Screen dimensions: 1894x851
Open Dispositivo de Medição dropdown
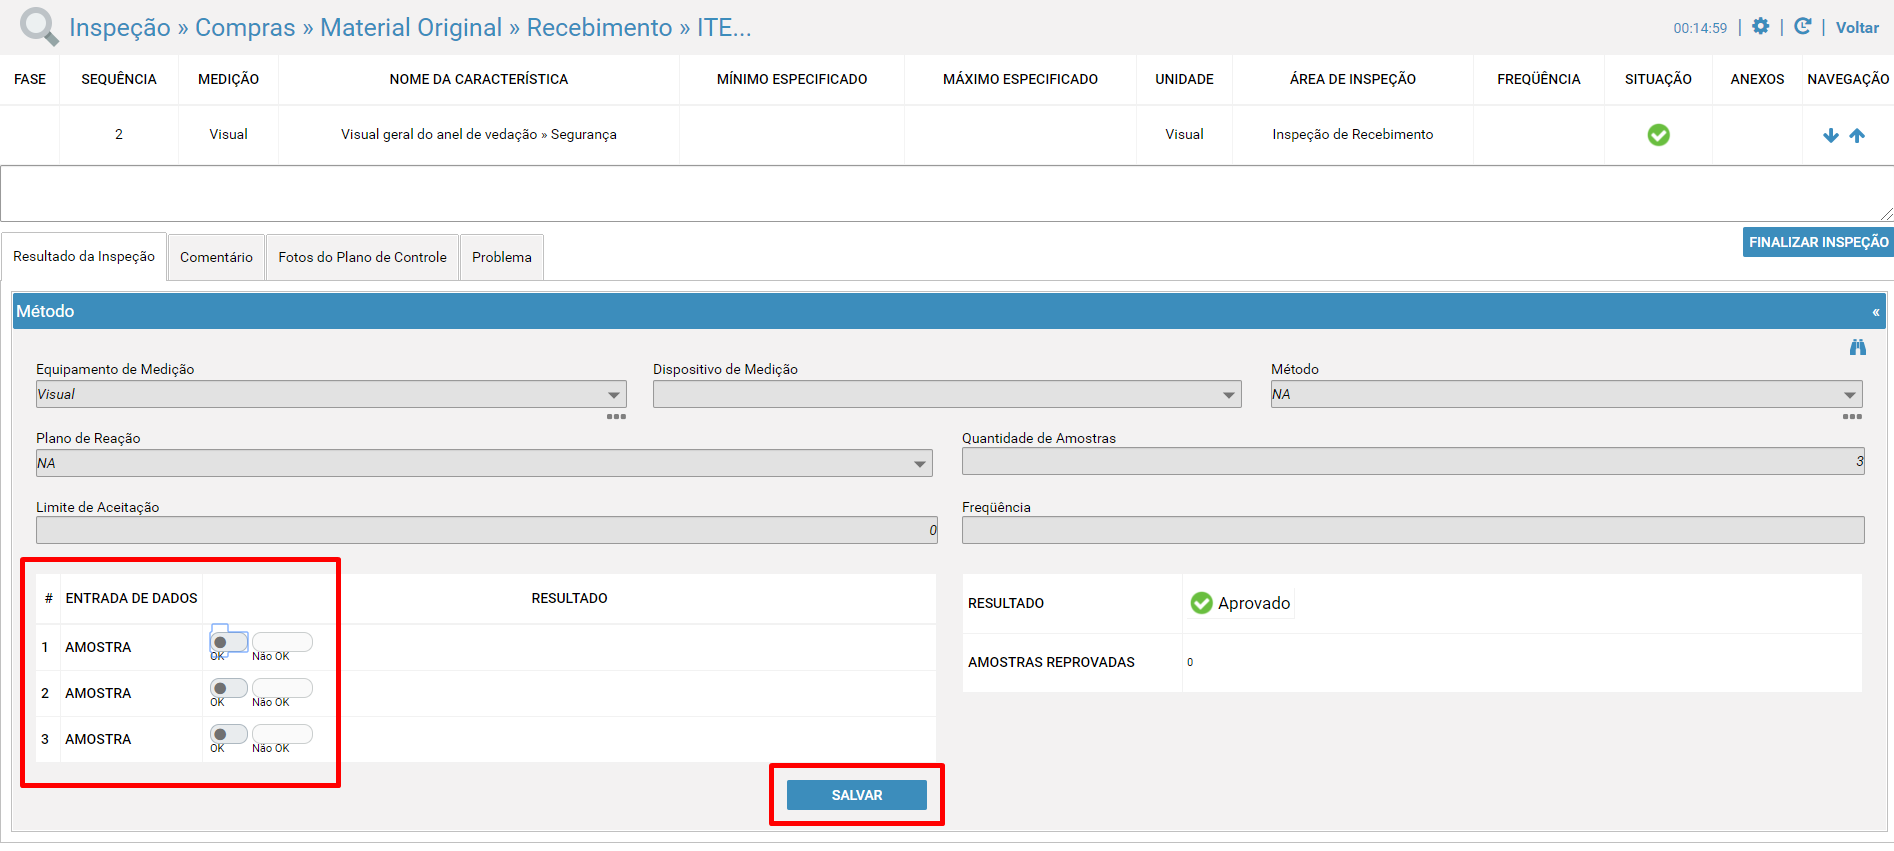pos(947,394)
